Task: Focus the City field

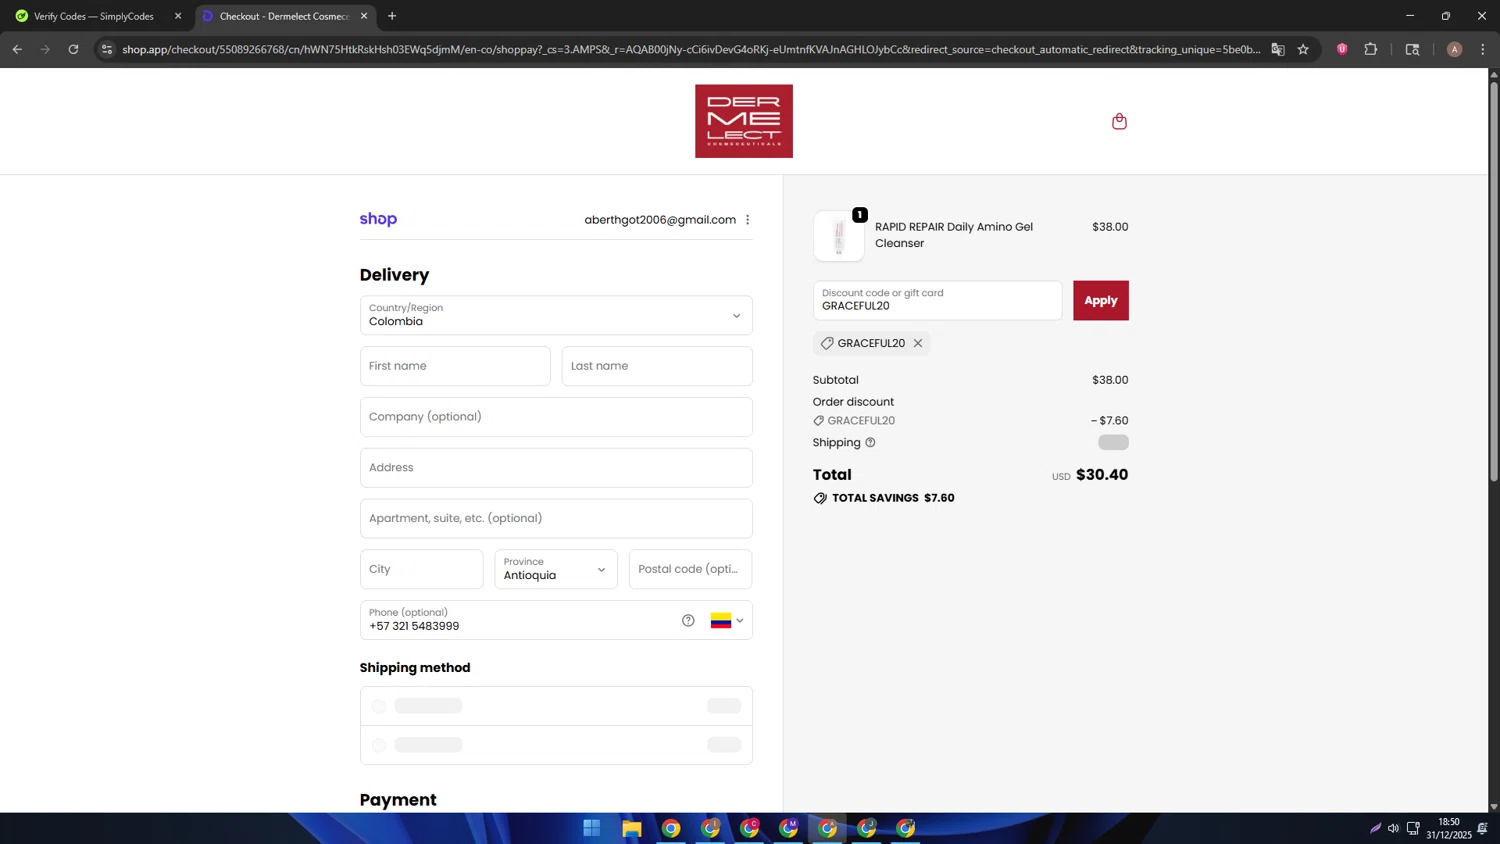Action: point(421,569)
